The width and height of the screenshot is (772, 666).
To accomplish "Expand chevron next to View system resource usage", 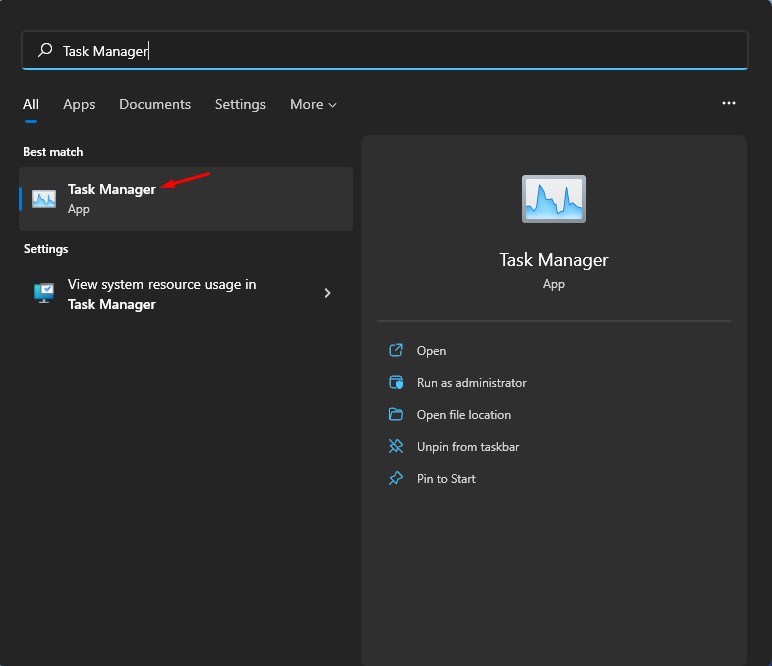I will [327, 293].
